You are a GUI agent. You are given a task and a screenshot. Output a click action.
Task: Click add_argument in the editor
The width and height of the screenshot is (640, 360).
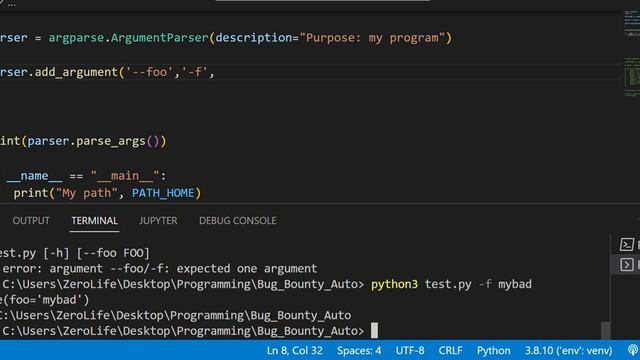pos(76,72)
